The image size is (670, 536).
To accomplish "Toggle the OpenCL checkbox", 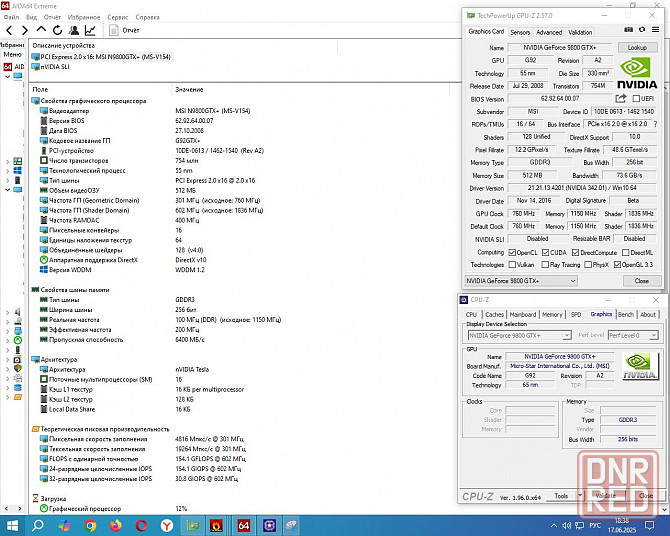I will (x=512, y=253).
